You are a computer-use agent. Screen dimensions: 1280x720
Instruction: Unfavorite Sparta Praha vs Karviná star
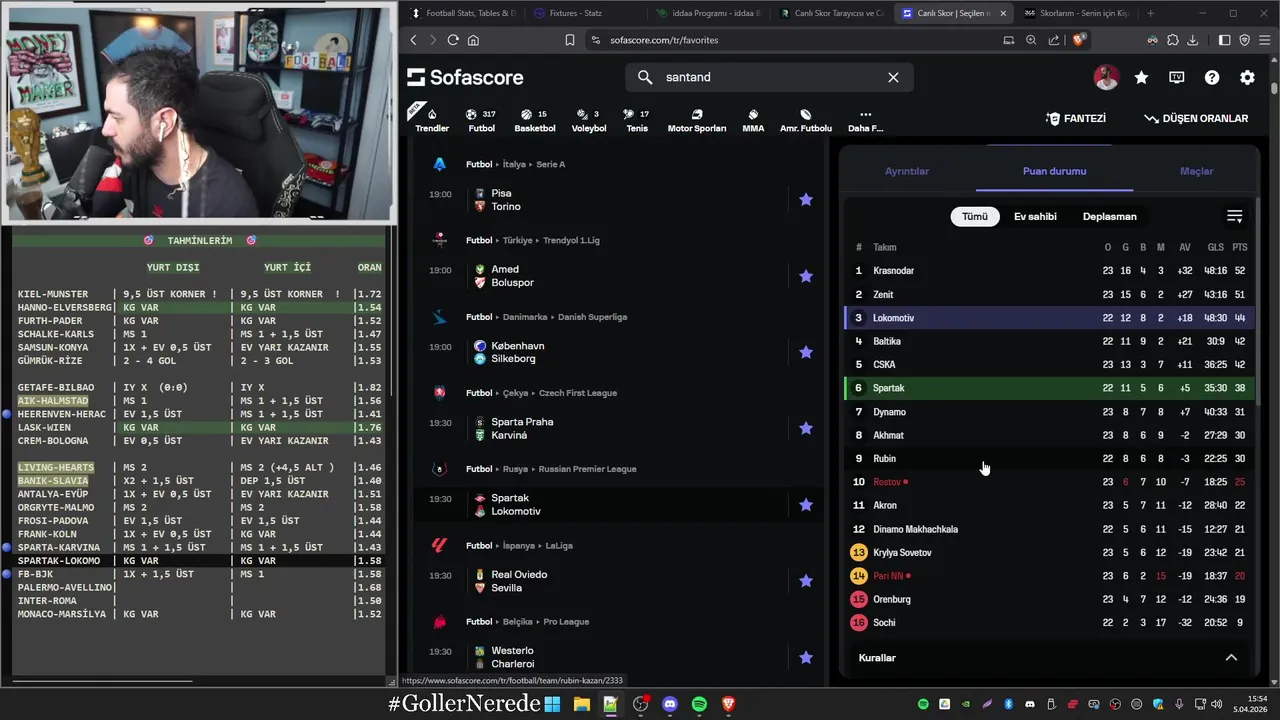(806, 428)
